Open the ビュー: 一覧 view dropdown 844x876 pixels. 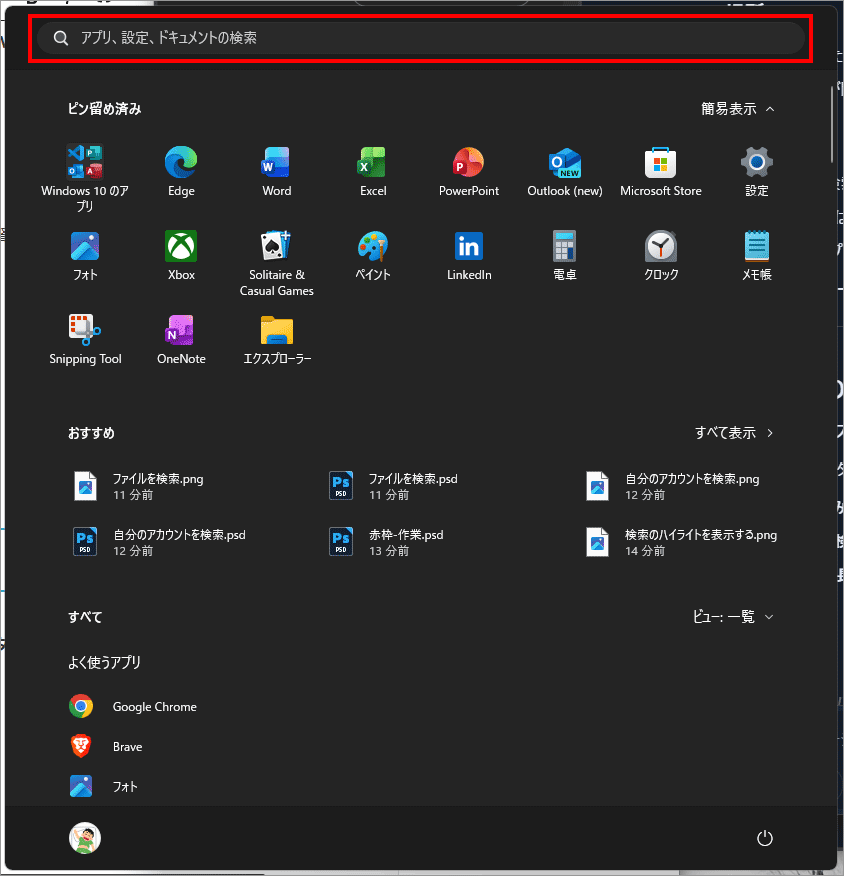pyautogui.click(x=733, y=617)
